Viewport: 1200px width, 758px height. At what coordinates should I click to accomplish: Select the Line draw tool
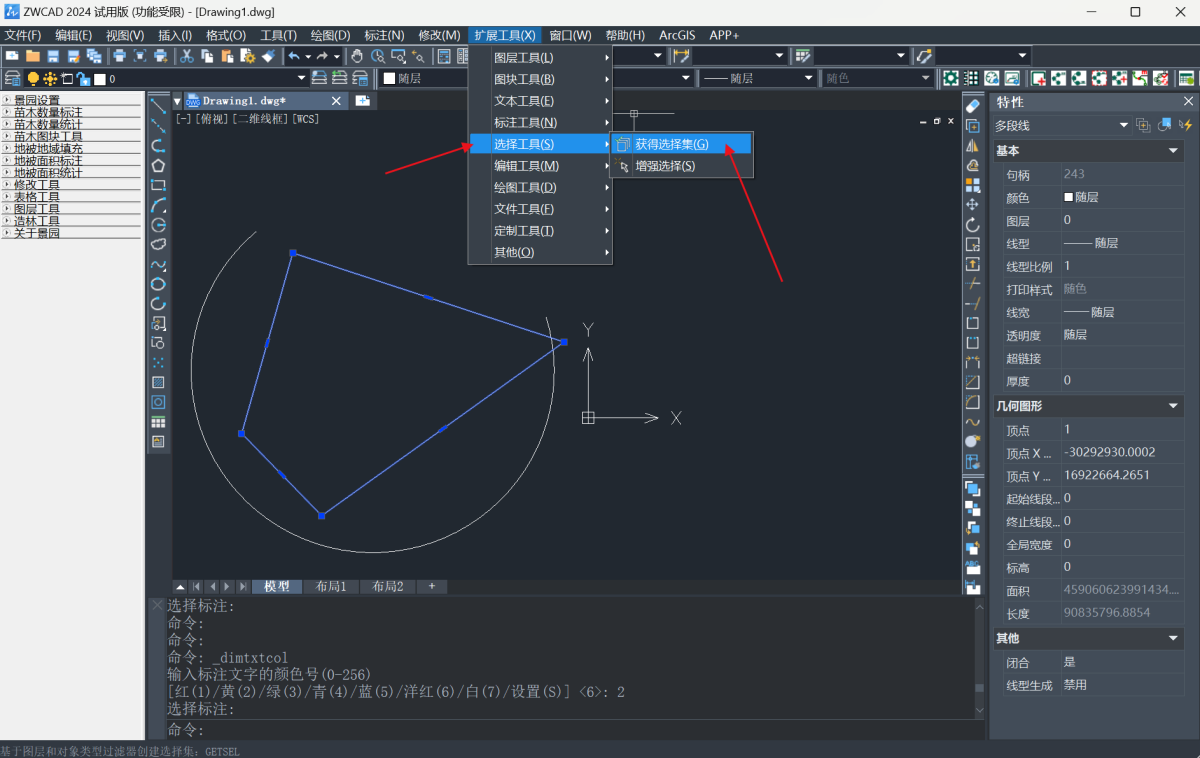click(x=158, y=105)
